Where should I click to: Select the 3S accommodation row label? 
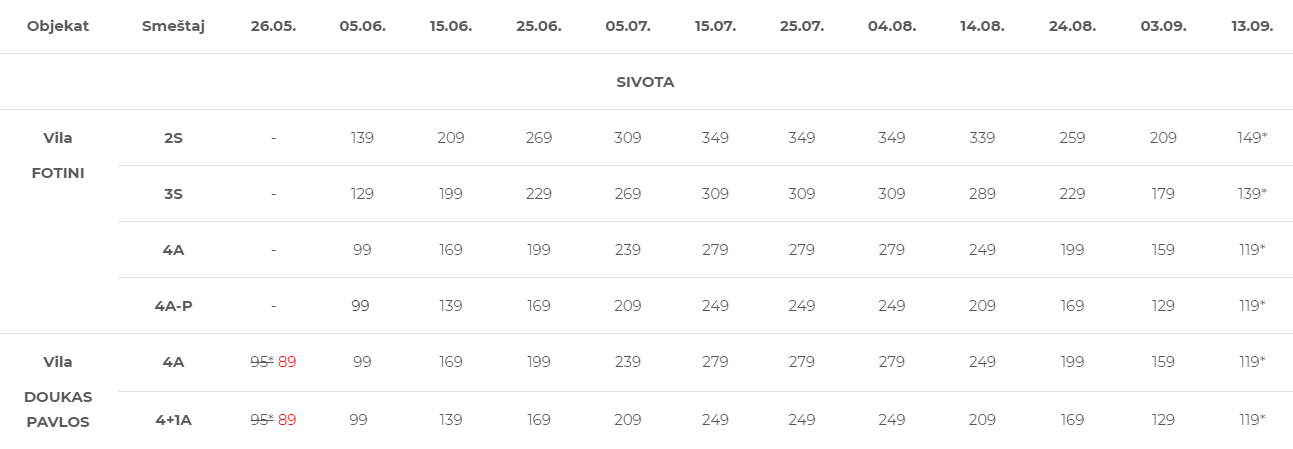(x=173, y=194)
